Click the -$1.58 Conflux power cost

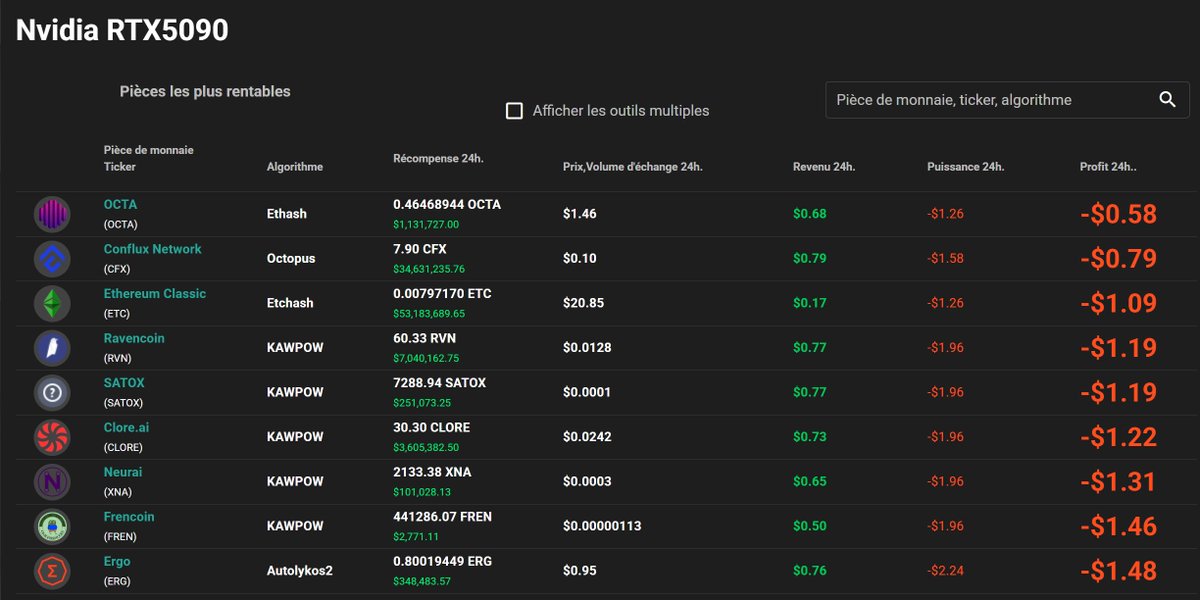(946, 259)
